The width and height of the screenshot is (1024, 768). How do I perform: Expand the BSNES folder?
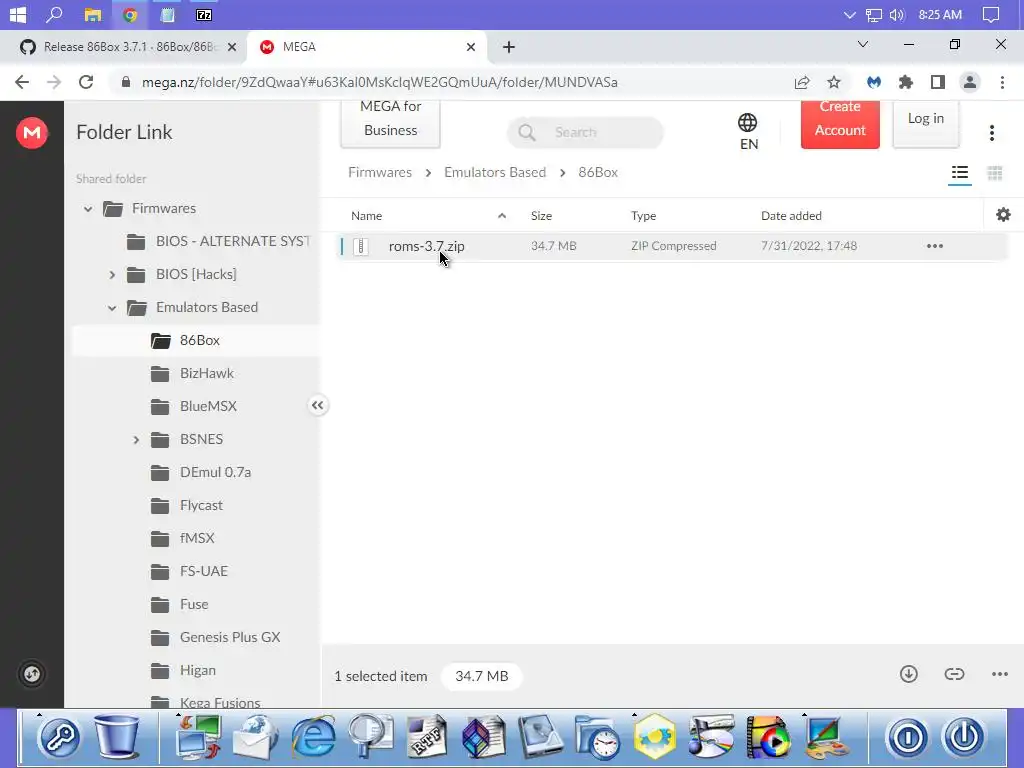click(x=136, y=440)
